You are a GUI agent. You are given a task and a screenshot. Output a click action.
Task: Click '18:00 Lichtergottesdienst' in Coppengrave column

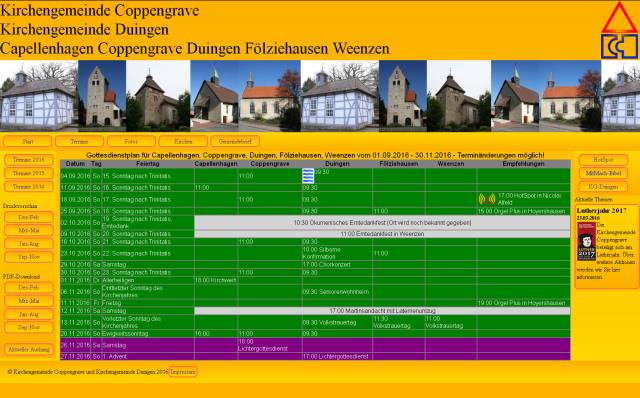pos(263,345)
